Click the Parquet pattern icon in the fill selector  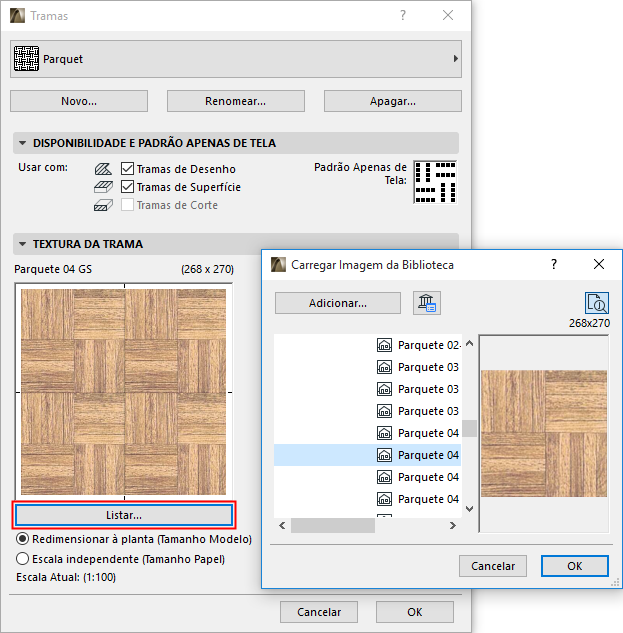(26, 59)
